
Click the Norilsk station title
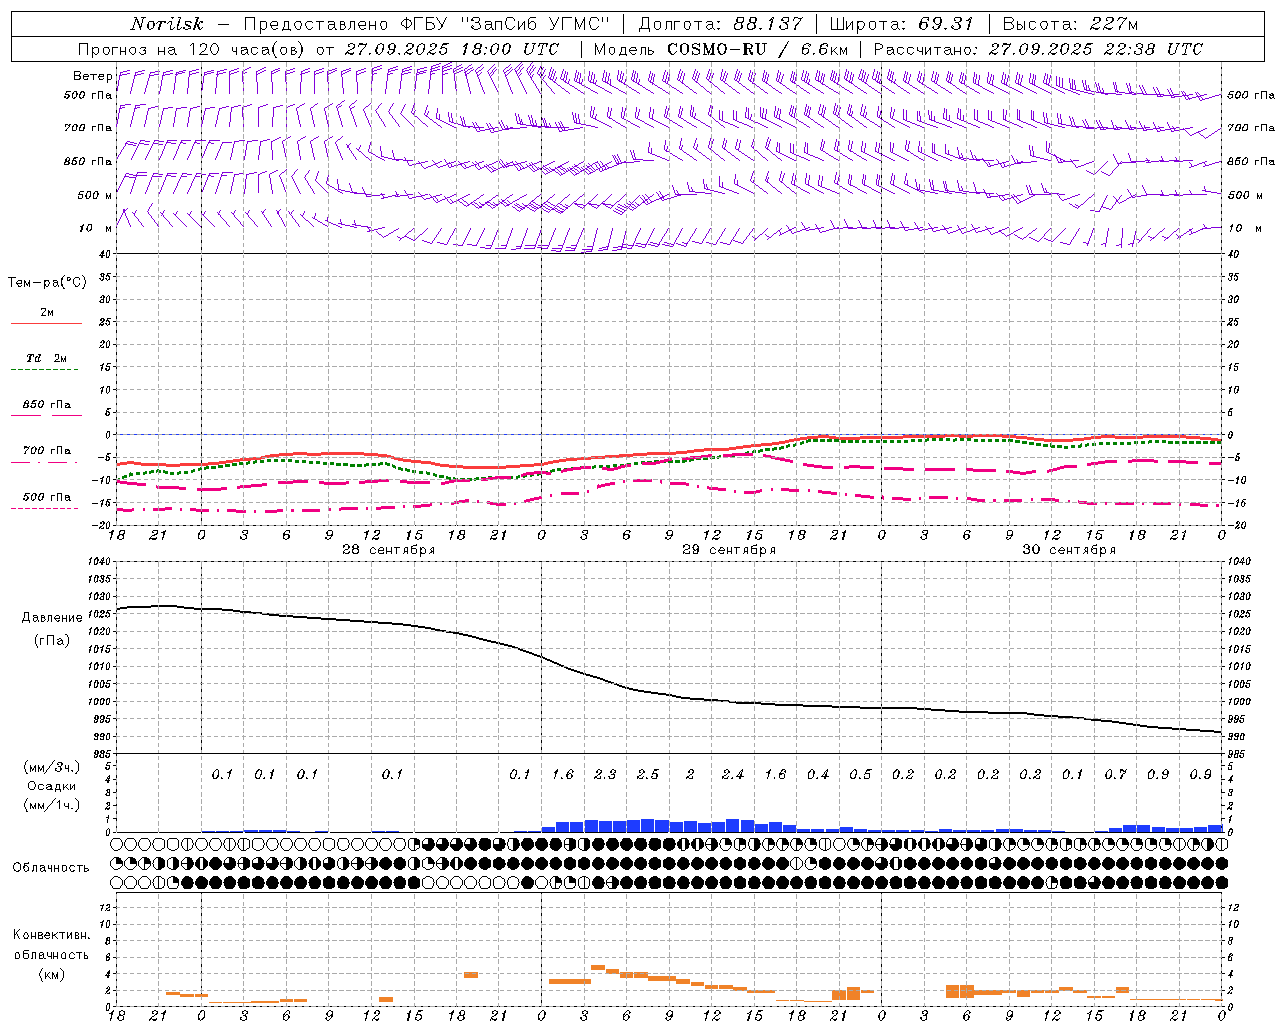click(167, 24)
